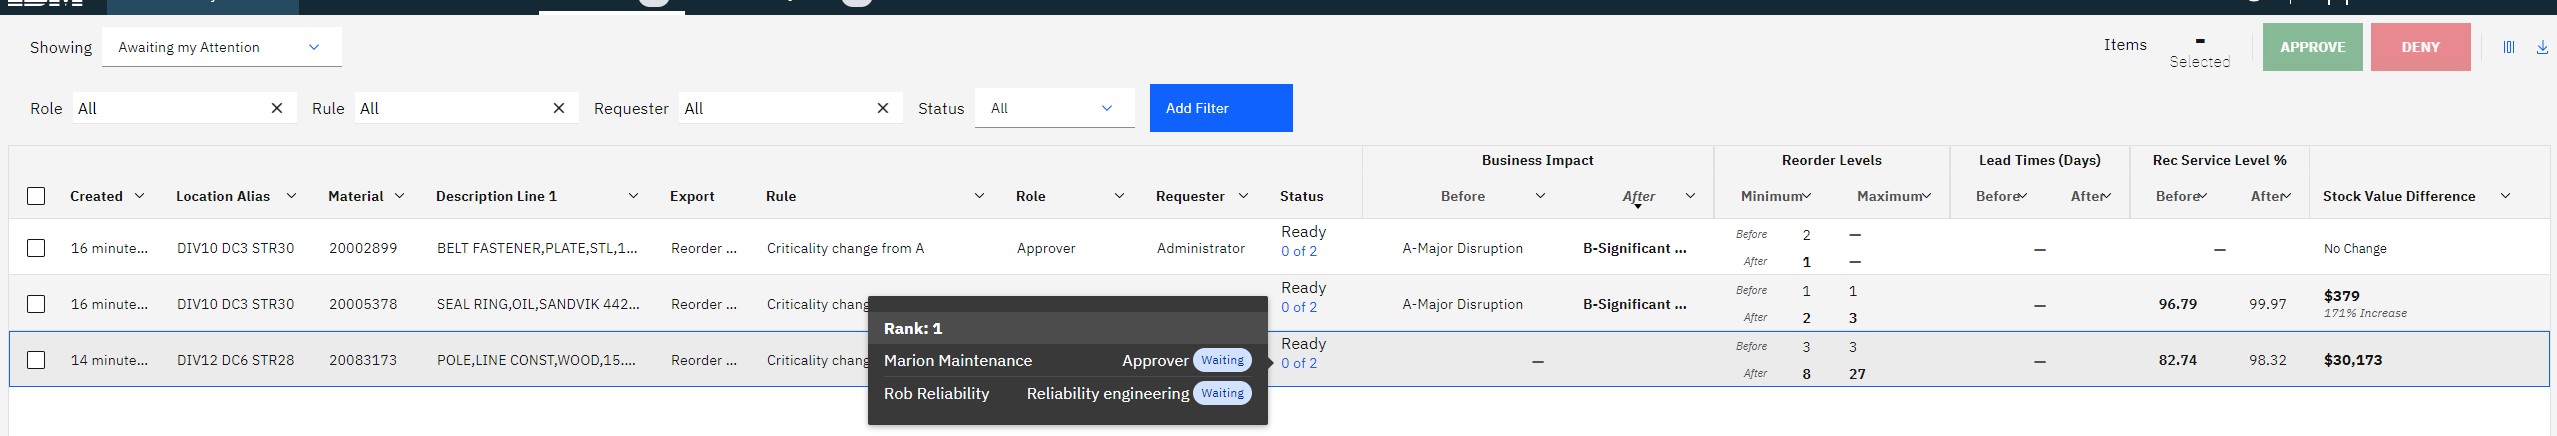Click 'SEAL RING,OIL,SANDVIK' description cell

538,304
